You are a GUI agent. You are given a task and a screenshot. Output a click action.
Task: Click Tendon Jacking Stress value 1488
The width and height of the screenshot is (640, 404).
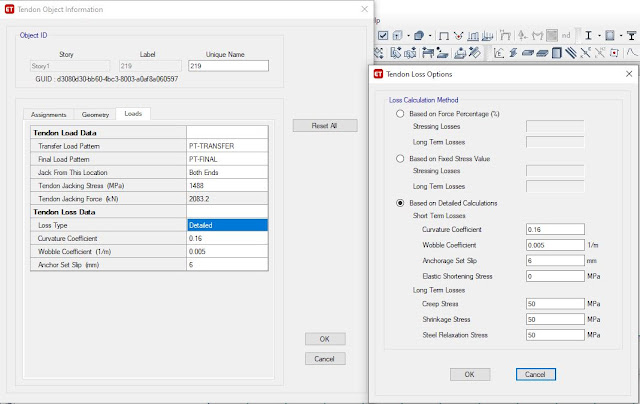[227, 185]
